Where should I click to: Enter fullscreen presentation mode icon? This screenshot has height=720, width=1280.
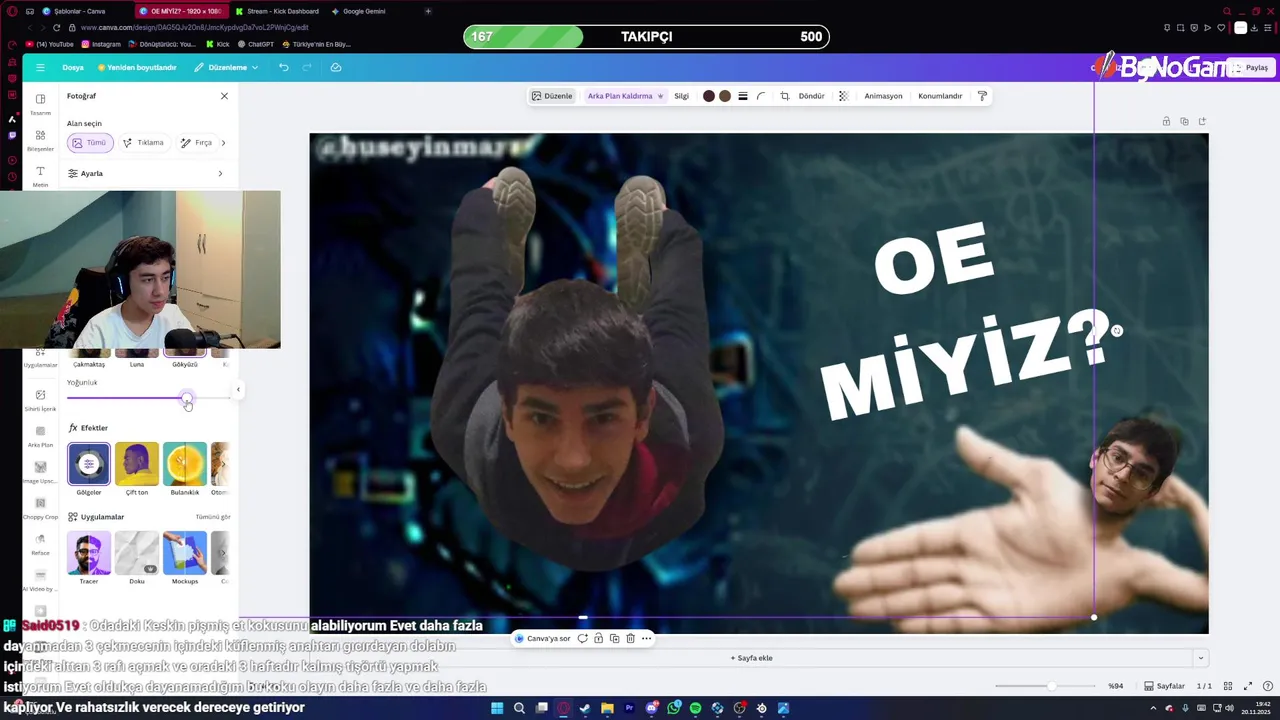(1248, 686)
